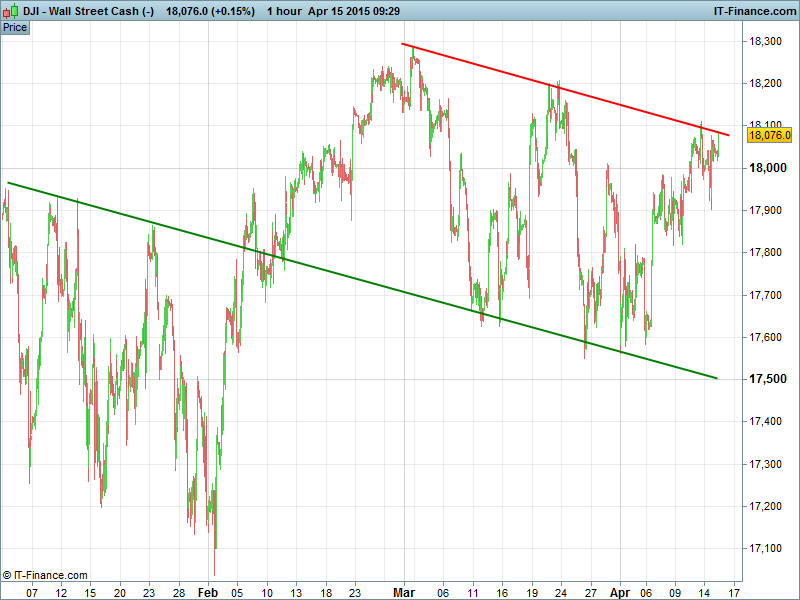Click the yellow 18,076.0 current price tag
800x600 pixels.
click(770, 135)
